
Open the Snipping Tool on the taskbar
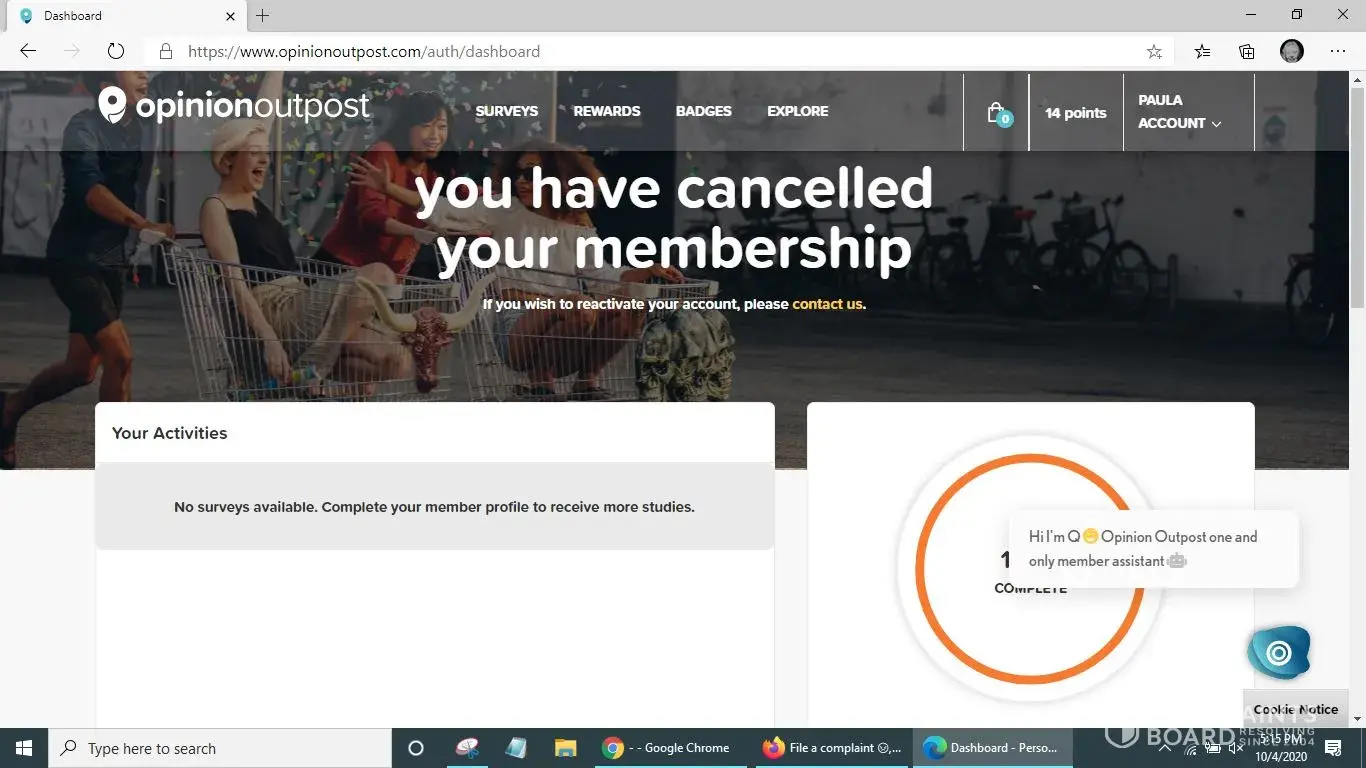[467, 748]
